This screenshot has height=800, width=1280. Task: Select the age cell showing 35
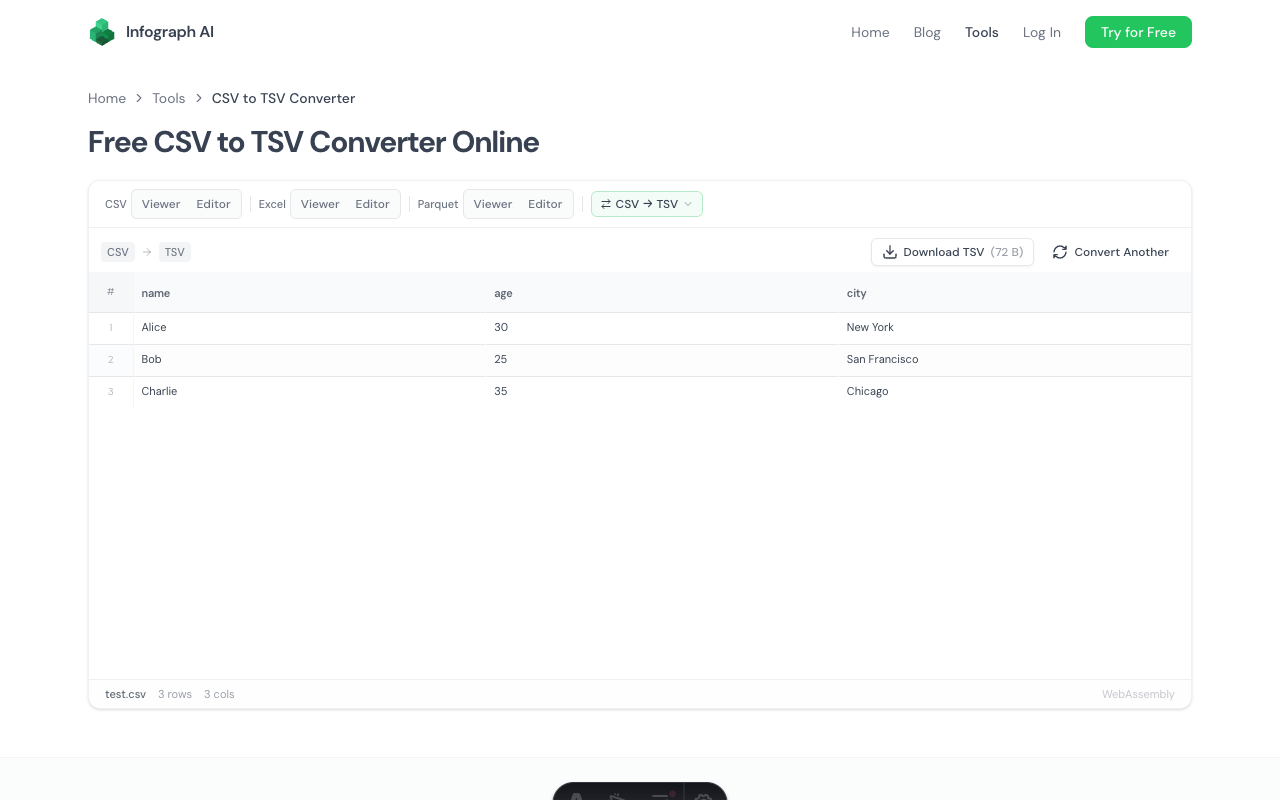pyautogui.click(x=662, y=391)
